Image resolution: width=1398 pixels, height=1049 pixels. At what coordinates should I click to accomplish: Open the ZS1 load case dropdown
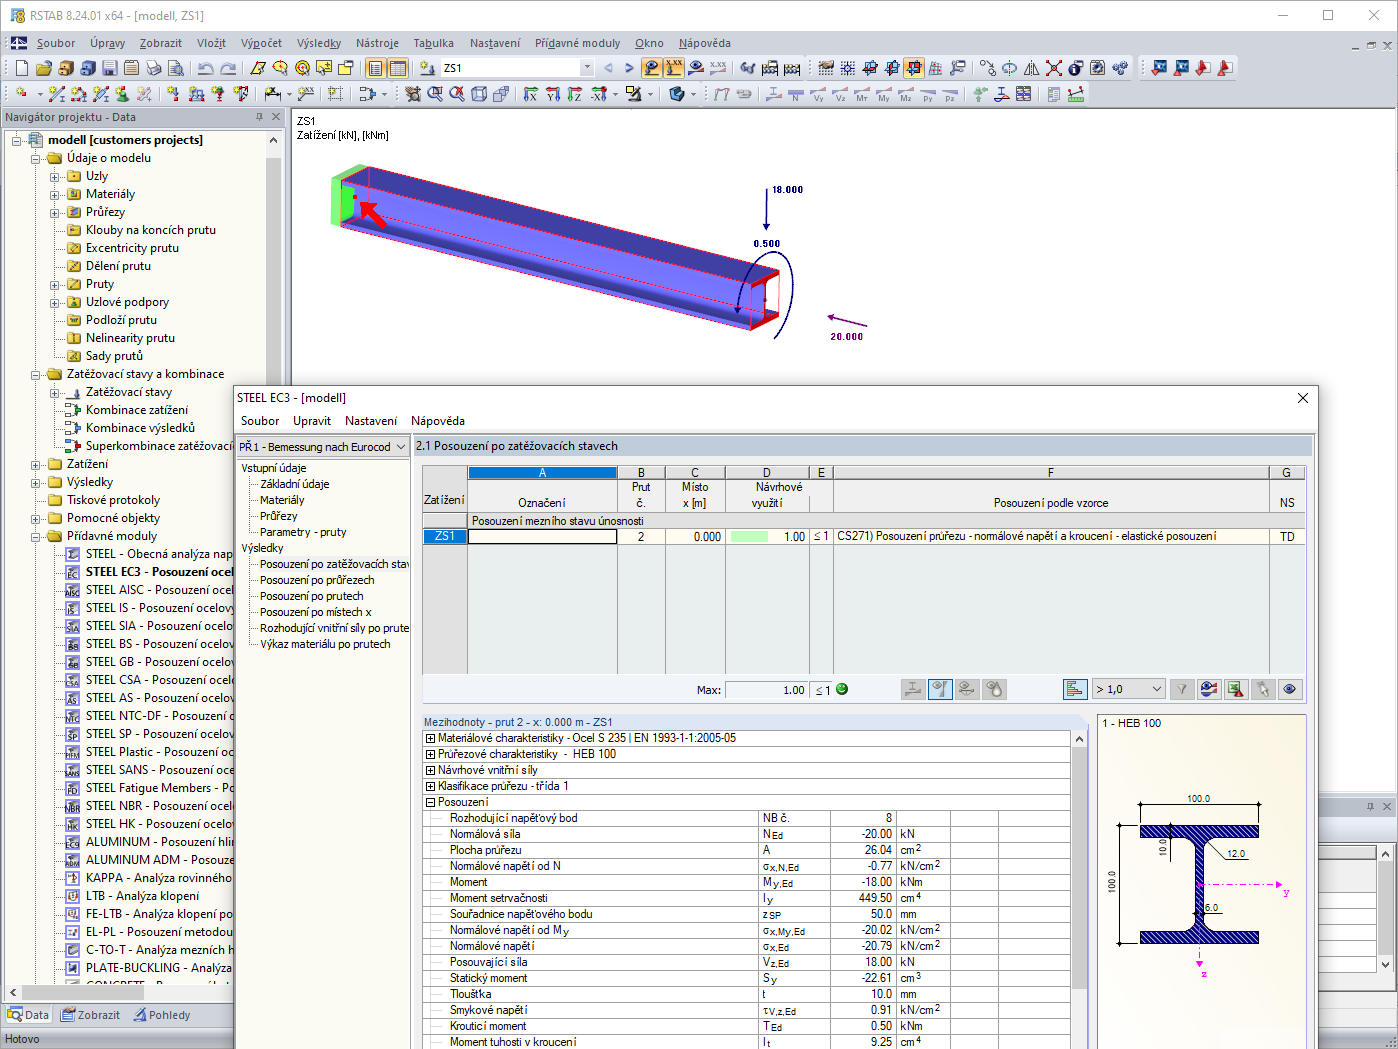click(587, 68)
